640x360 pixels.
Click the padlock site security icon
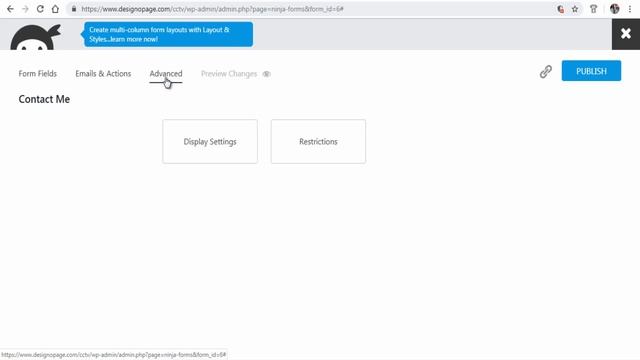pyautogui.click(x=74, y=9)
